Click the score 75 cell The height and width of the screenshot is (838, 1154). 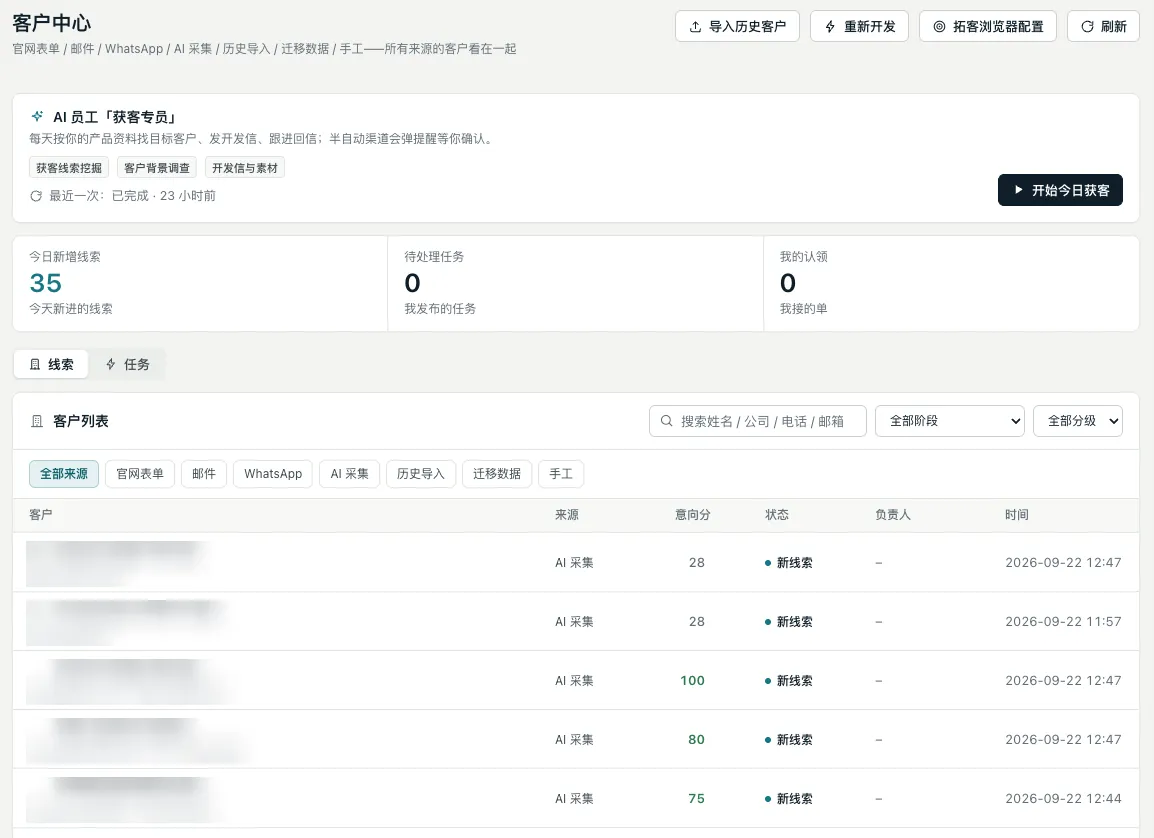pyautogui.click(x=696, y=798)
